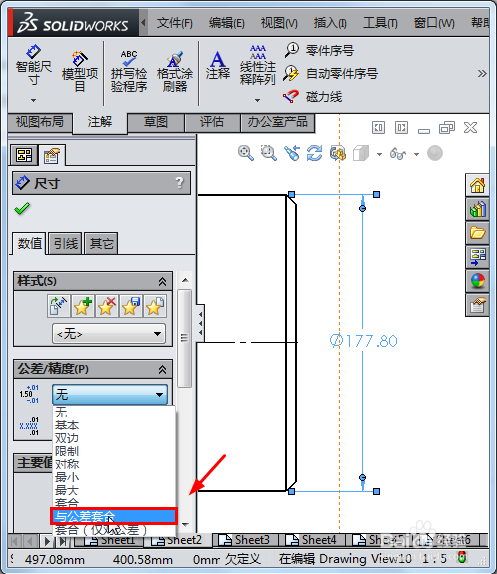Switch to the 评估 tab
This screenshot has width=497, height=574.
[212, 122]
